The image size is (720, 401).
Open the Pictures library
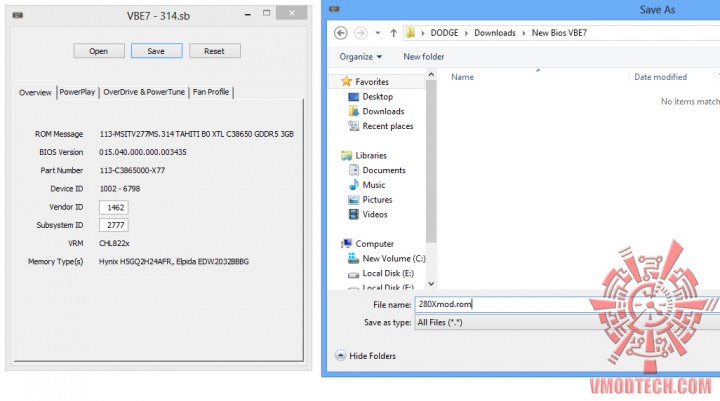pos(377,200)
